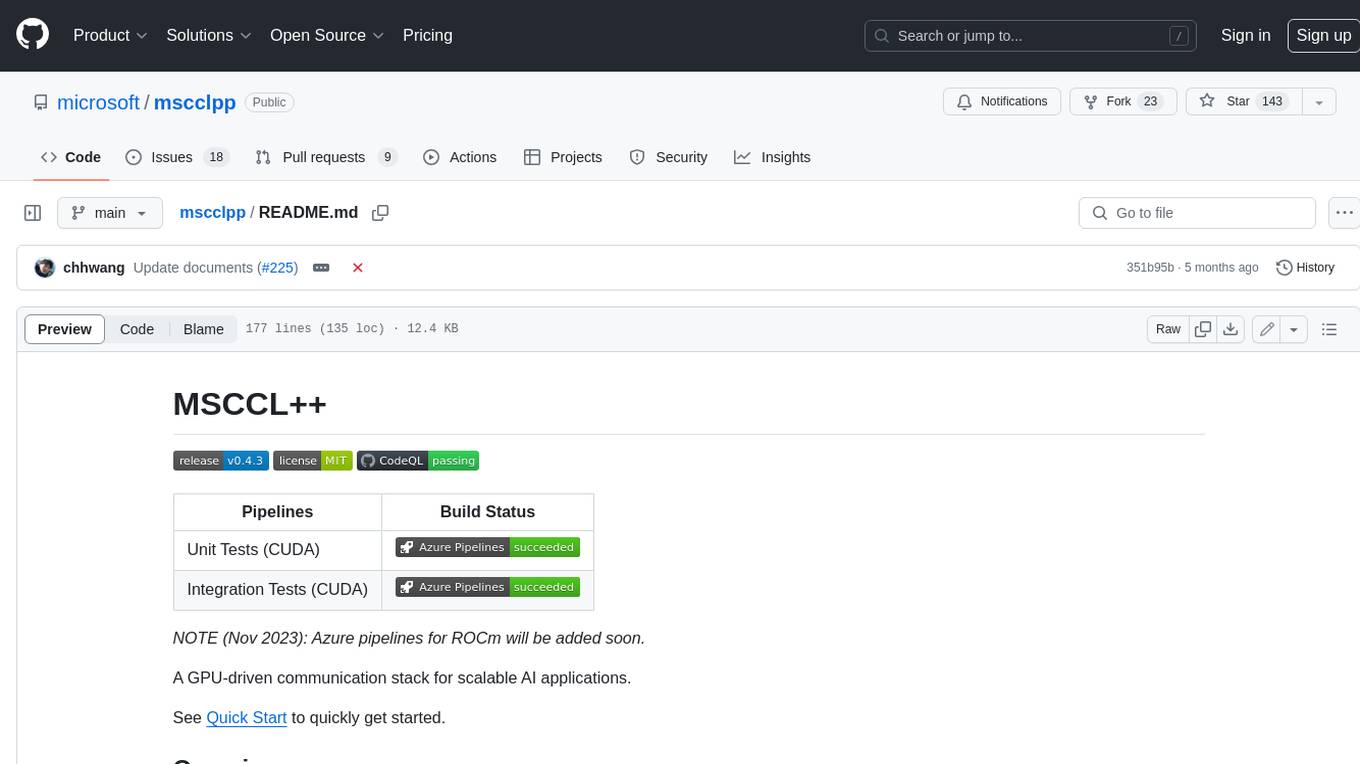Expand the Solutions menu
1360x764 pixels.
pos(209,35)
